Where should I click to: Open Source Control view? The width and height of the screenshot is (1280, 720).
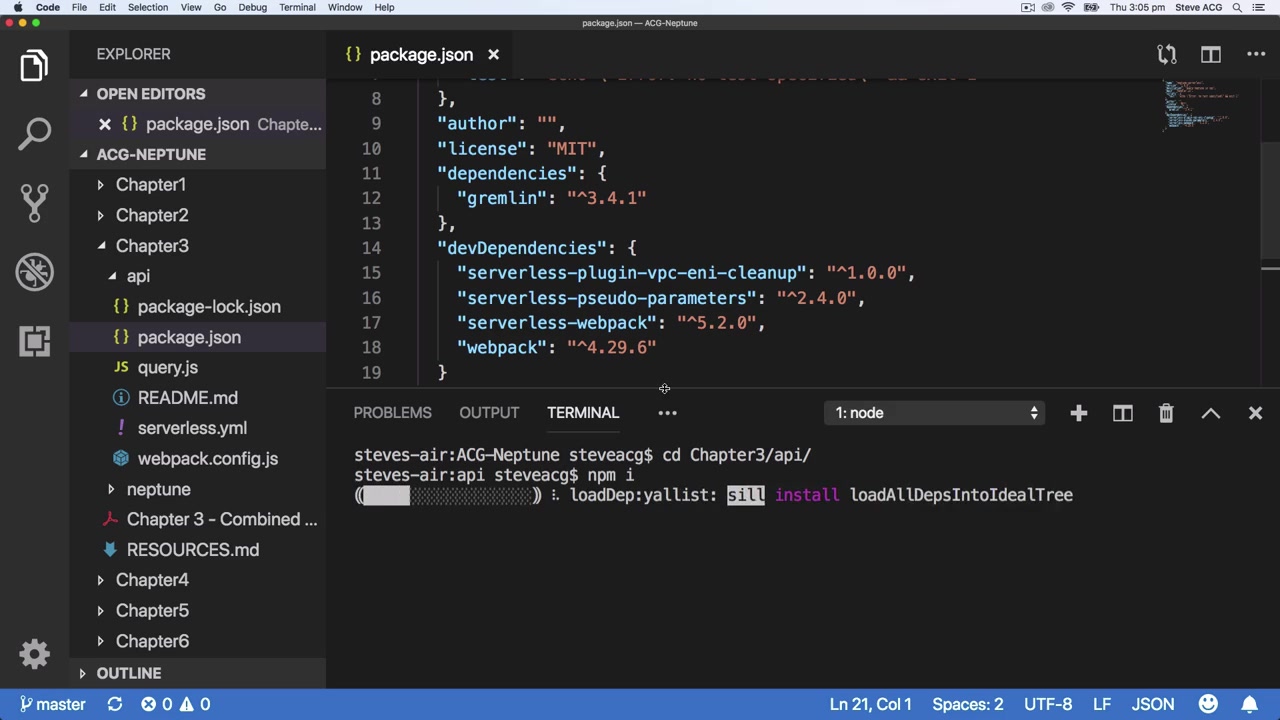[x=34, y=201]
